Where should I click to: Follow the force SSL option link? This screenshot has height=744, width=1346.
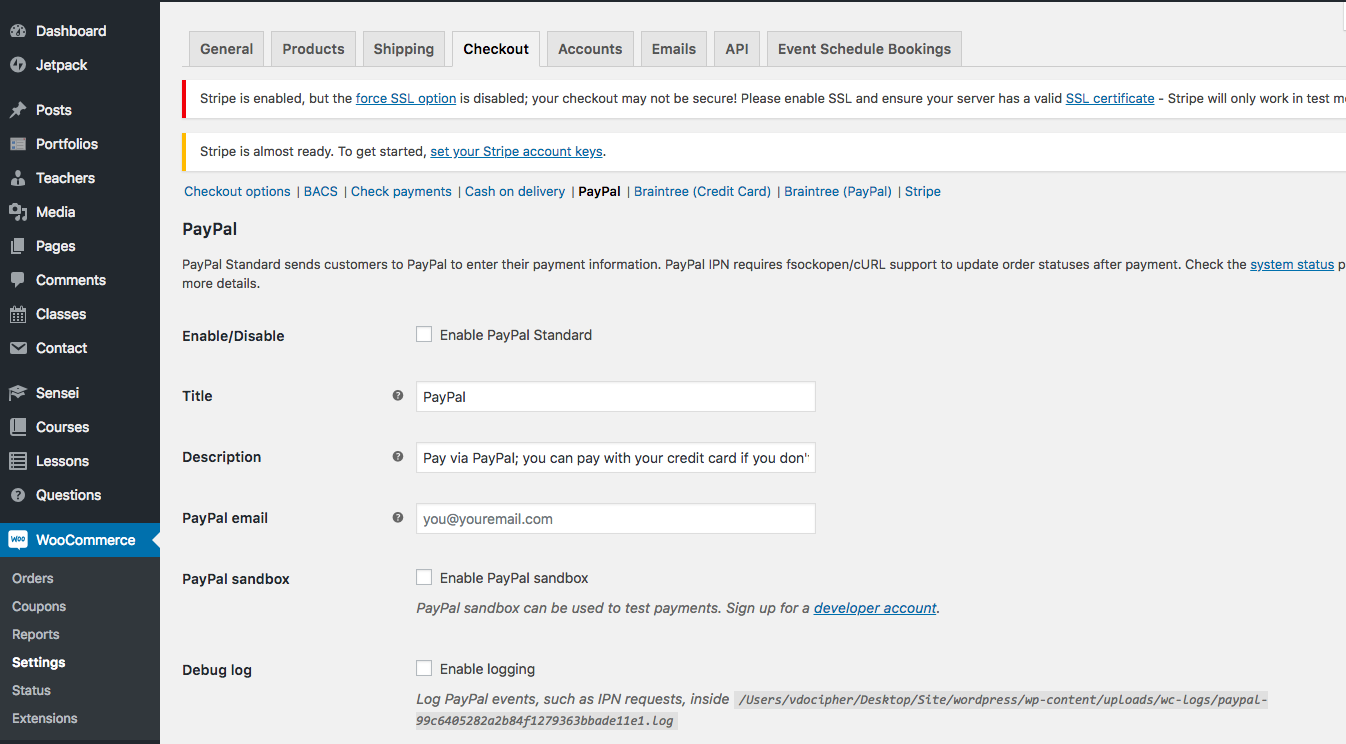tap(406, 99)
